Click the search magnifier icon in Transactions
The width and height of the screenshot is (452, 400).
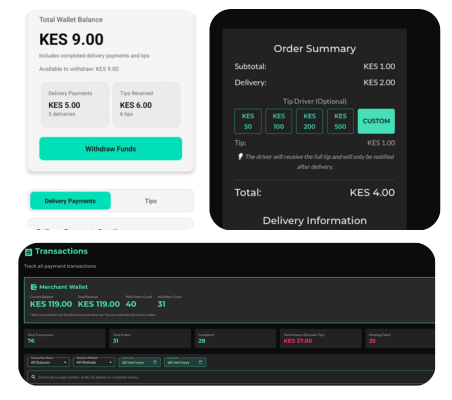click(x=33, y=377)
